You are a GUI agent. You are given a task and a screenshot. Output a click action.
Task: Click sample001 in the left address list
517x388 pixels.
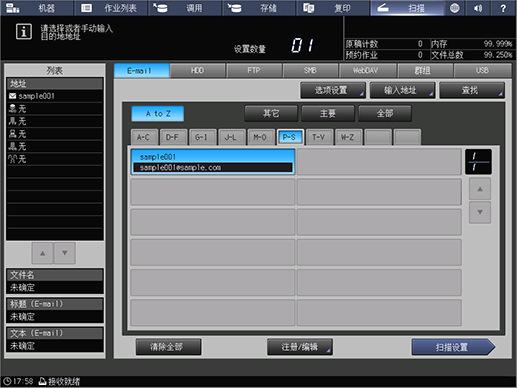[x=55, y=96]
